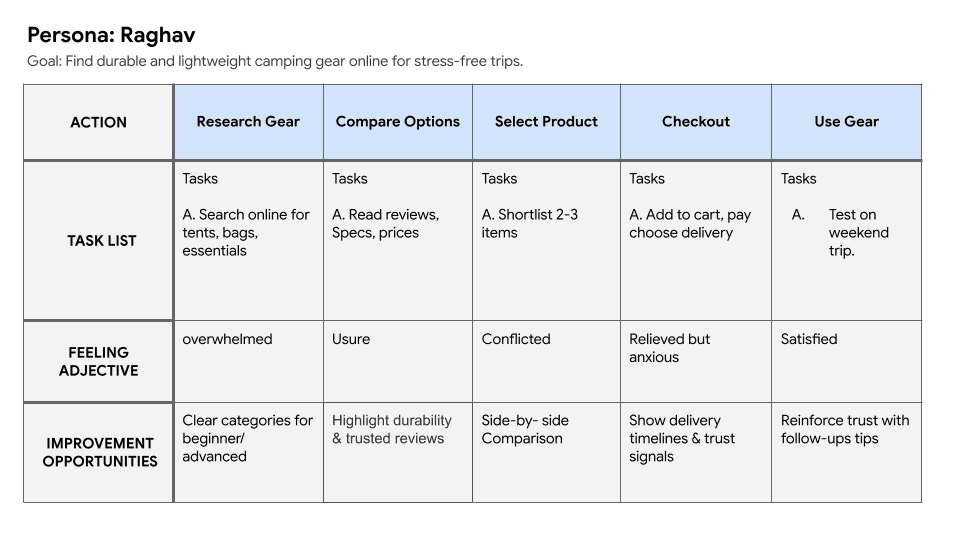Select the goal subtitle about camping gear
This screenshot has height=540, width=960.
pos(275,61)
